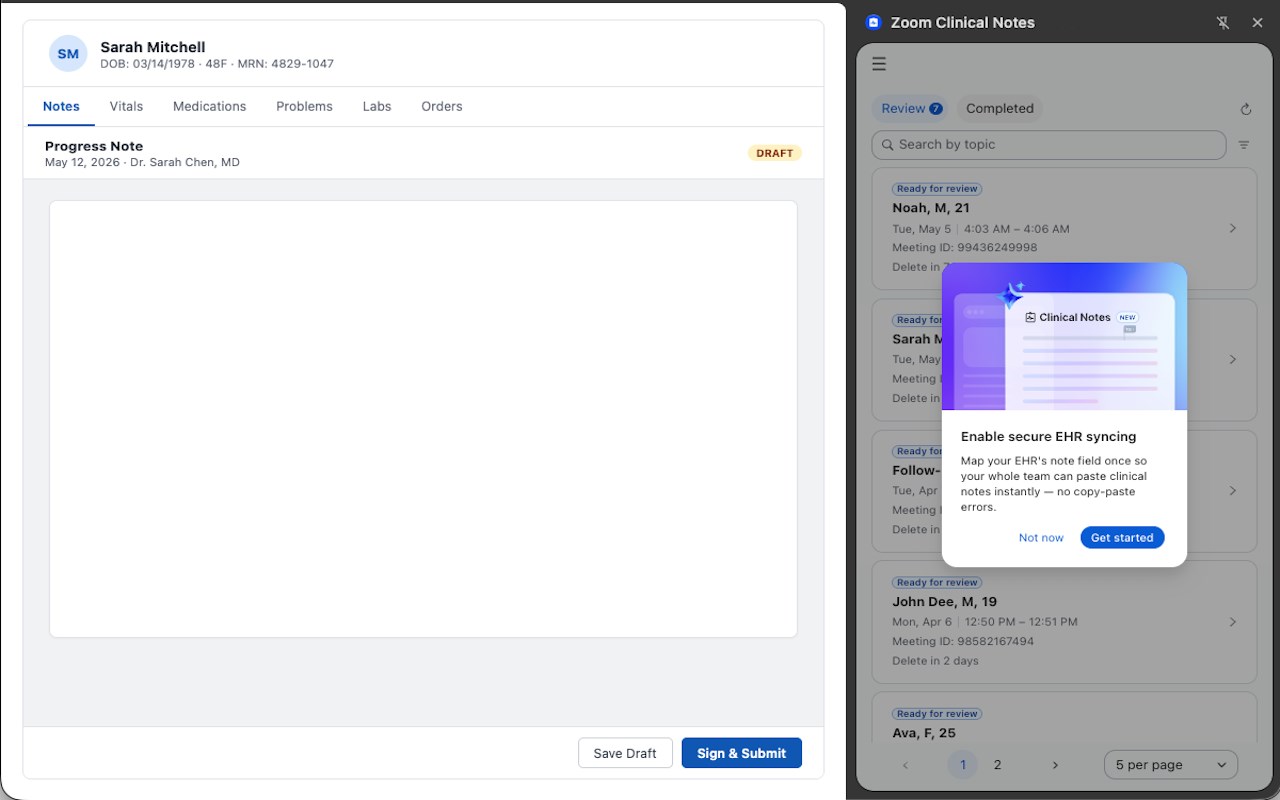1280x800 pixels.
Task: Click Get started in the EHR syncing popup
Action: click(1122, 538)
